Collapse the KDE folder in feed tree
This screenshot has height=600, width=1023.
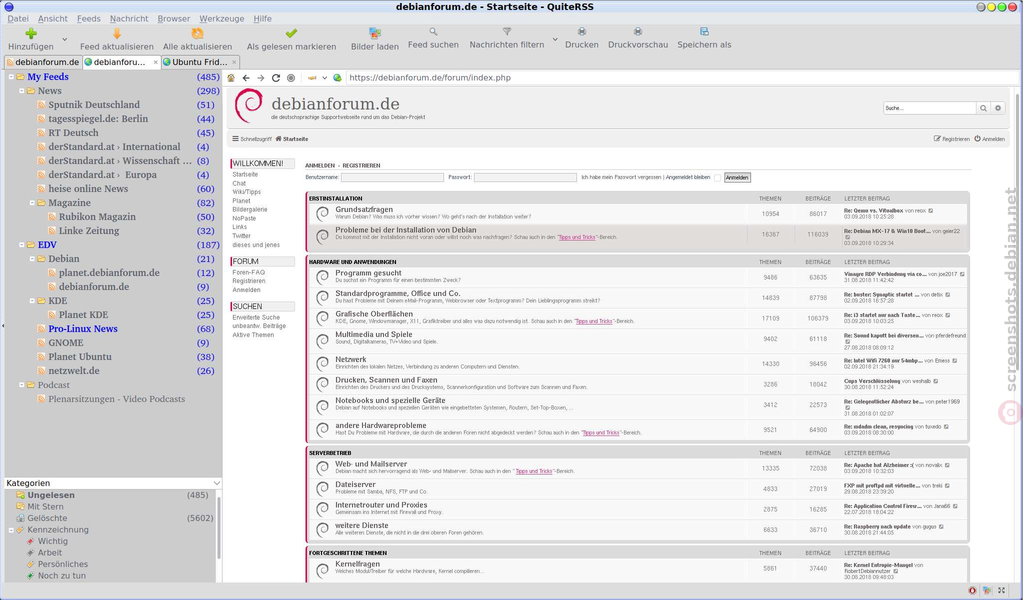[32, 301]
